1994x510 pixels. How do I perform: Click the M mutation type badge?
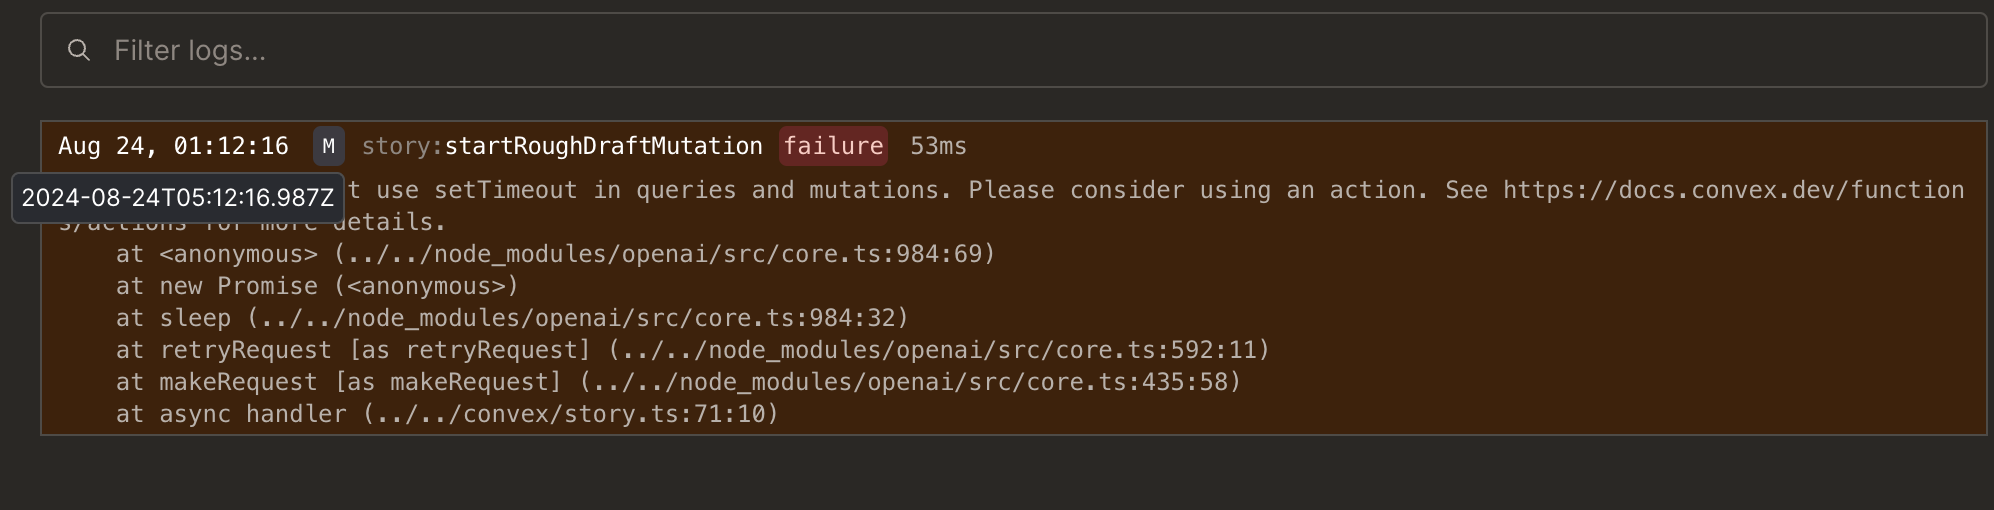tap(328, 146)
